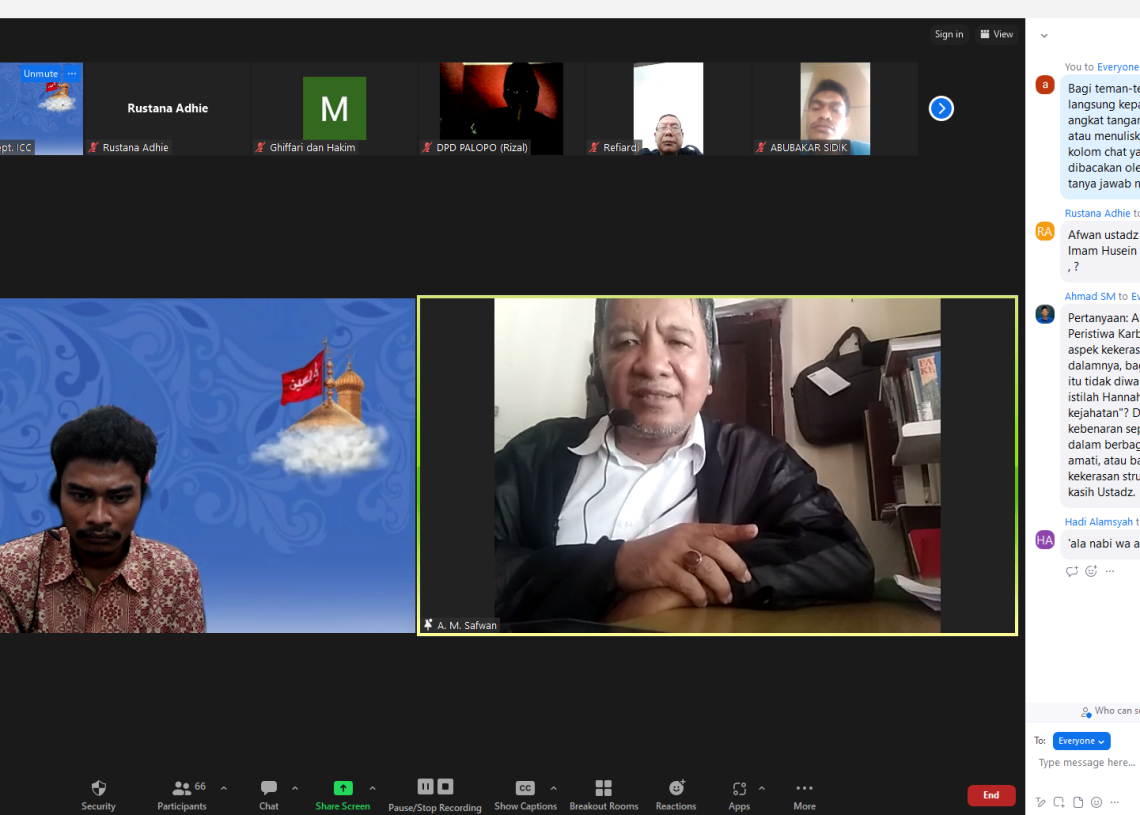Screen dimensions: 1140x815
Task: Click sender name Hadi Alamsyah in chat
Action: tap(1099, 521)
